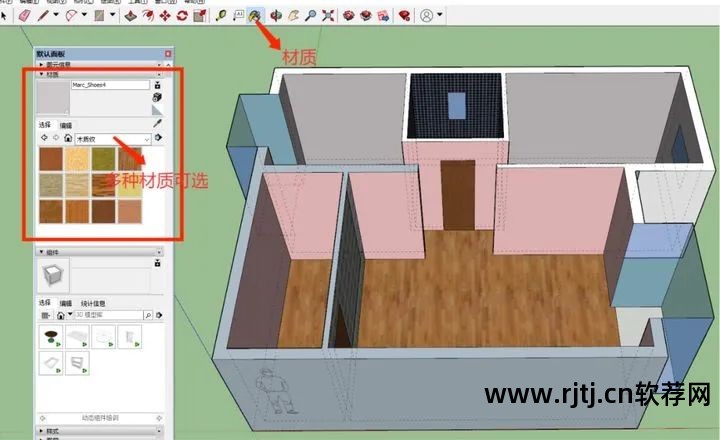This screenshot has width=720, height=440.
Task: Select the Offset tool
Action: (148, 16)
